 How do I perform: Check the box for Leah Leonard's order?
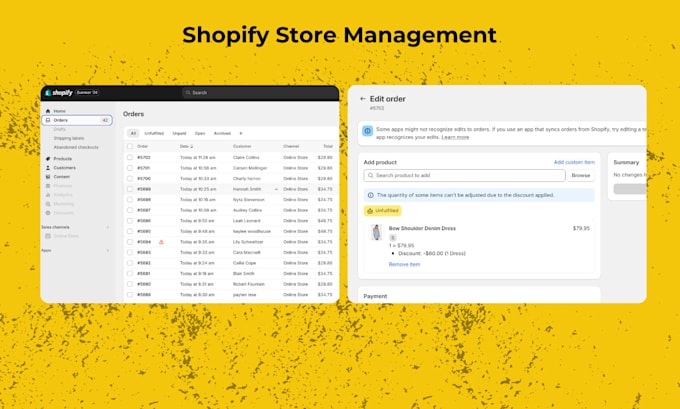point(130,221)
